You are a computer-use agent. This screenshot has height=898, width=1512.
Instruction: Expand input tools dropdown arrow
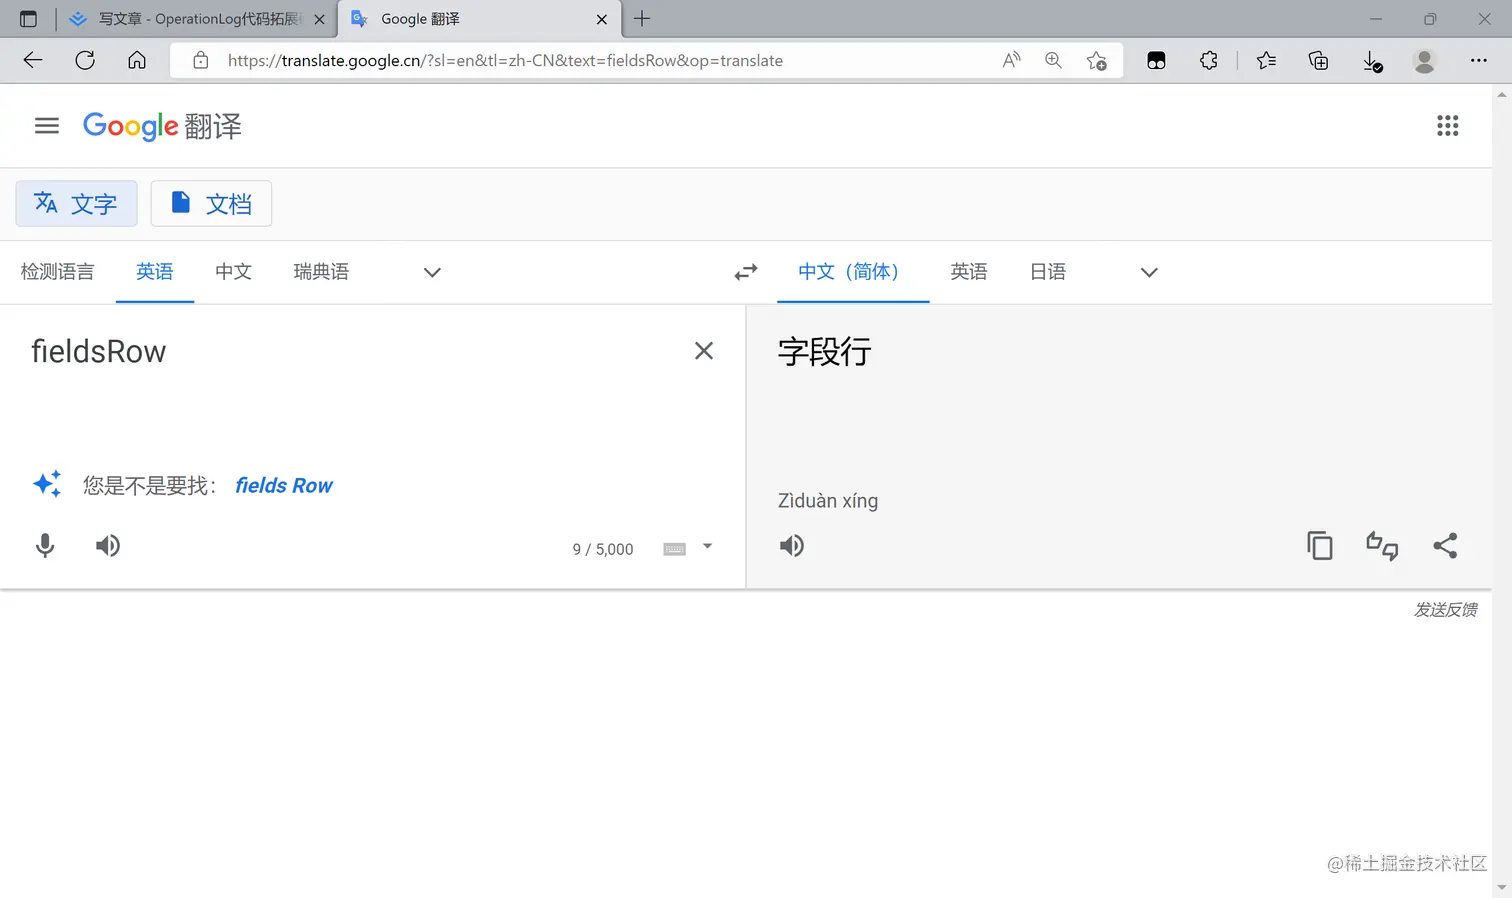tap(707, 546)
